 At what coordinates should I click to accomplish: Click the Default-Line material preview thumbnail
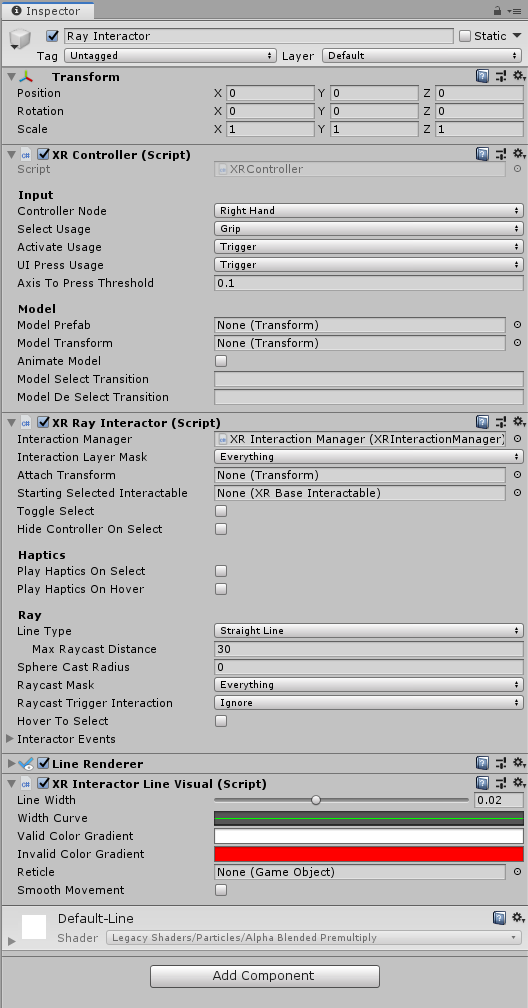pos(33,927)
